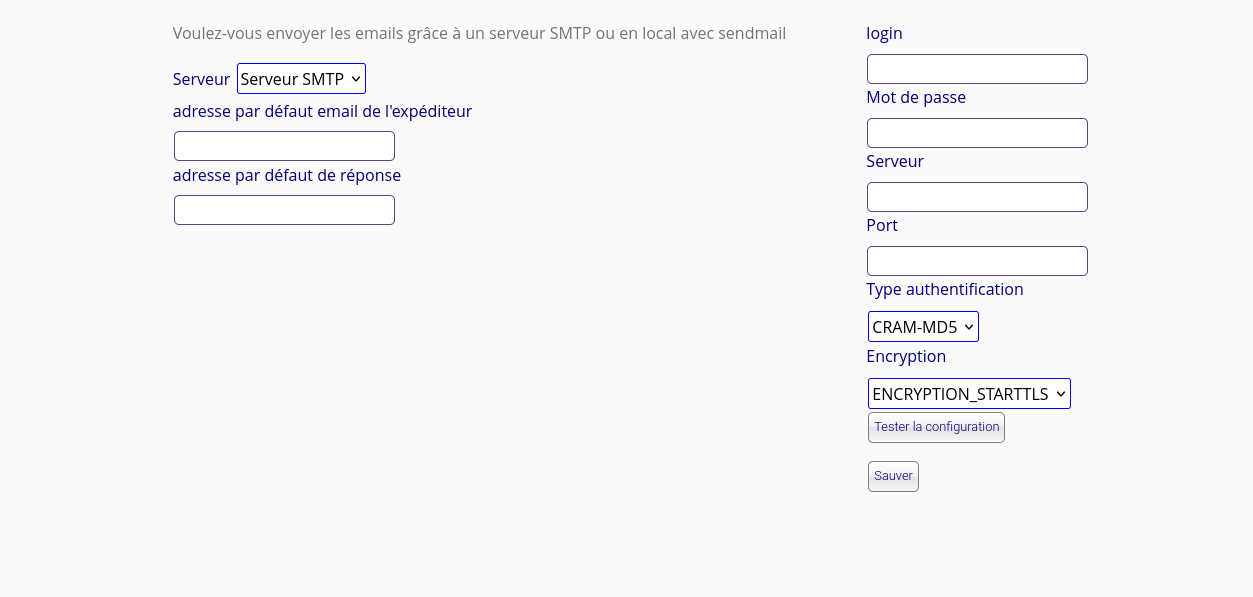Click the Mot de passe label

[x=915, y=97]
